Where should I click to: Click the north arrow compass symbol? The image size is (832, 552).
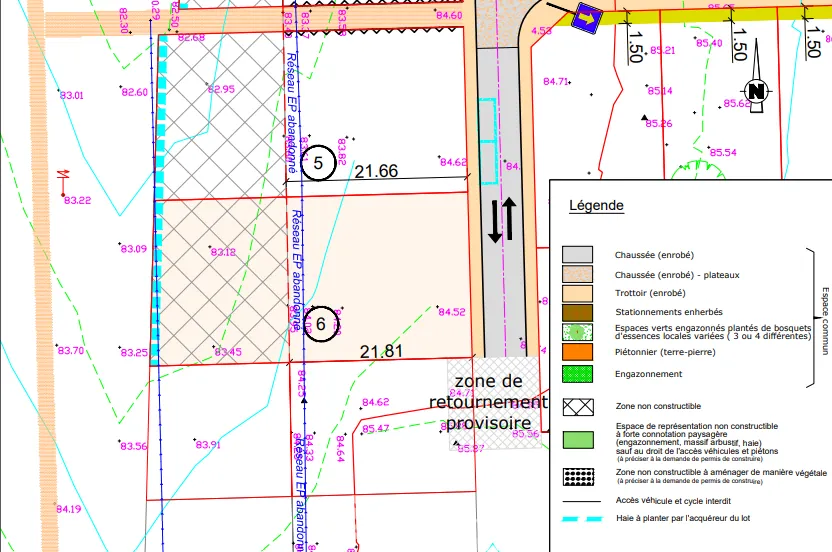click(757, 91)
